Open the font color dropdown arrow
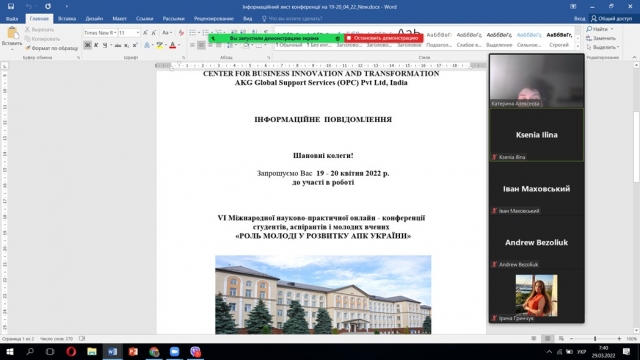 pyautogui.click(x=179, y=45)
